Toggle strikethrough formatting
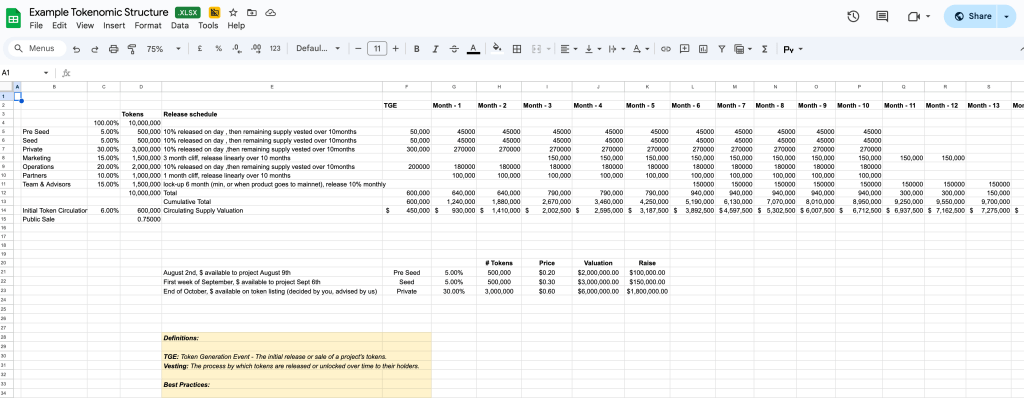Image resolution: width=1024 pixels, height=398 pixels. coord(455,48)
